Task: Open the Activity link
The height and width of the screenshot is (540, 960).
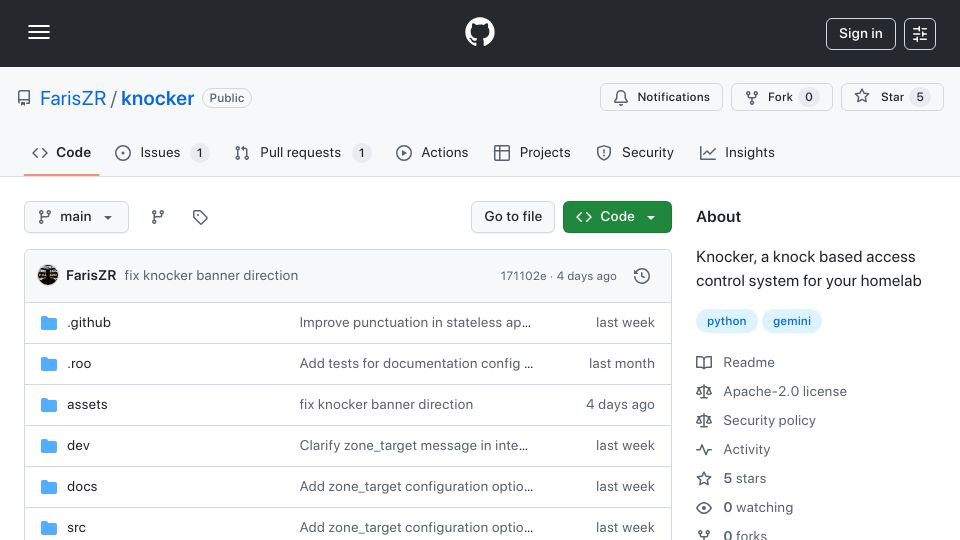Action: point(746,449)
